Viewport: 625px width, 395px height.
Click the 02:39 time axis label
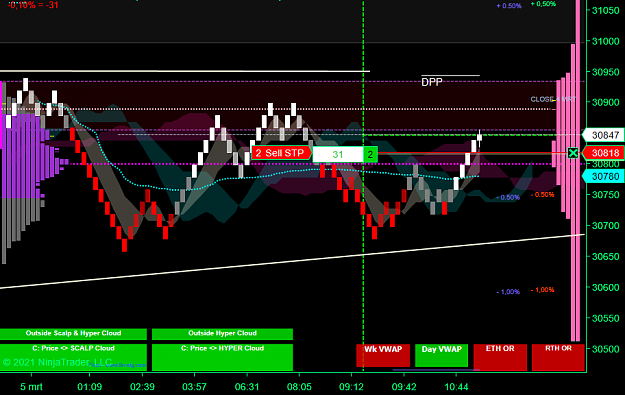point(142,387)
